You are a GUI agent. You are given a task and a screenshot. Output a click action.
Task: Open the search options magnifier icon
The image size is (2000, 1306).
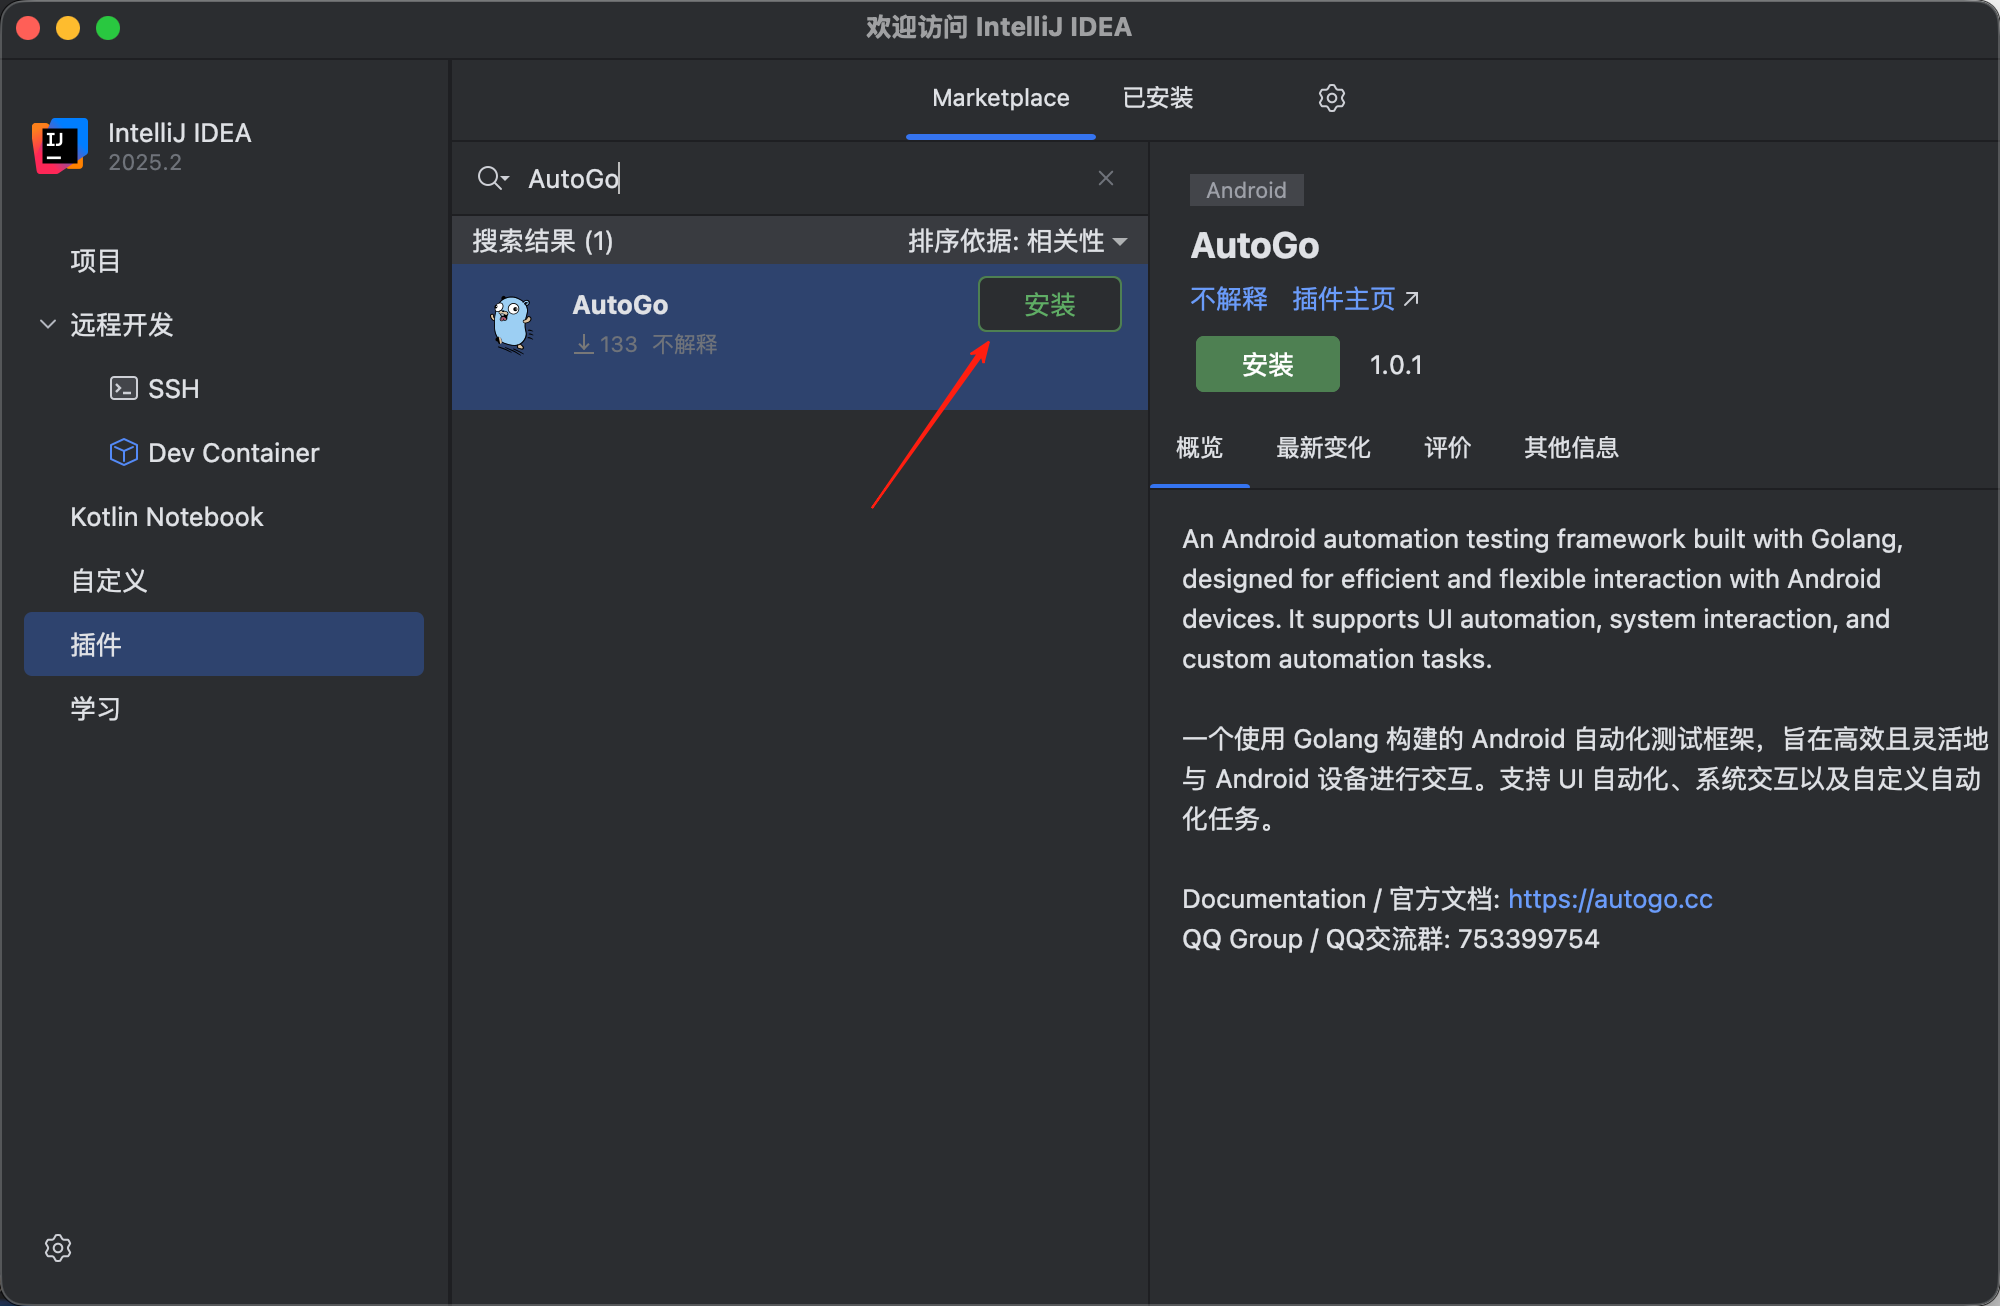(x=492, y=178)
